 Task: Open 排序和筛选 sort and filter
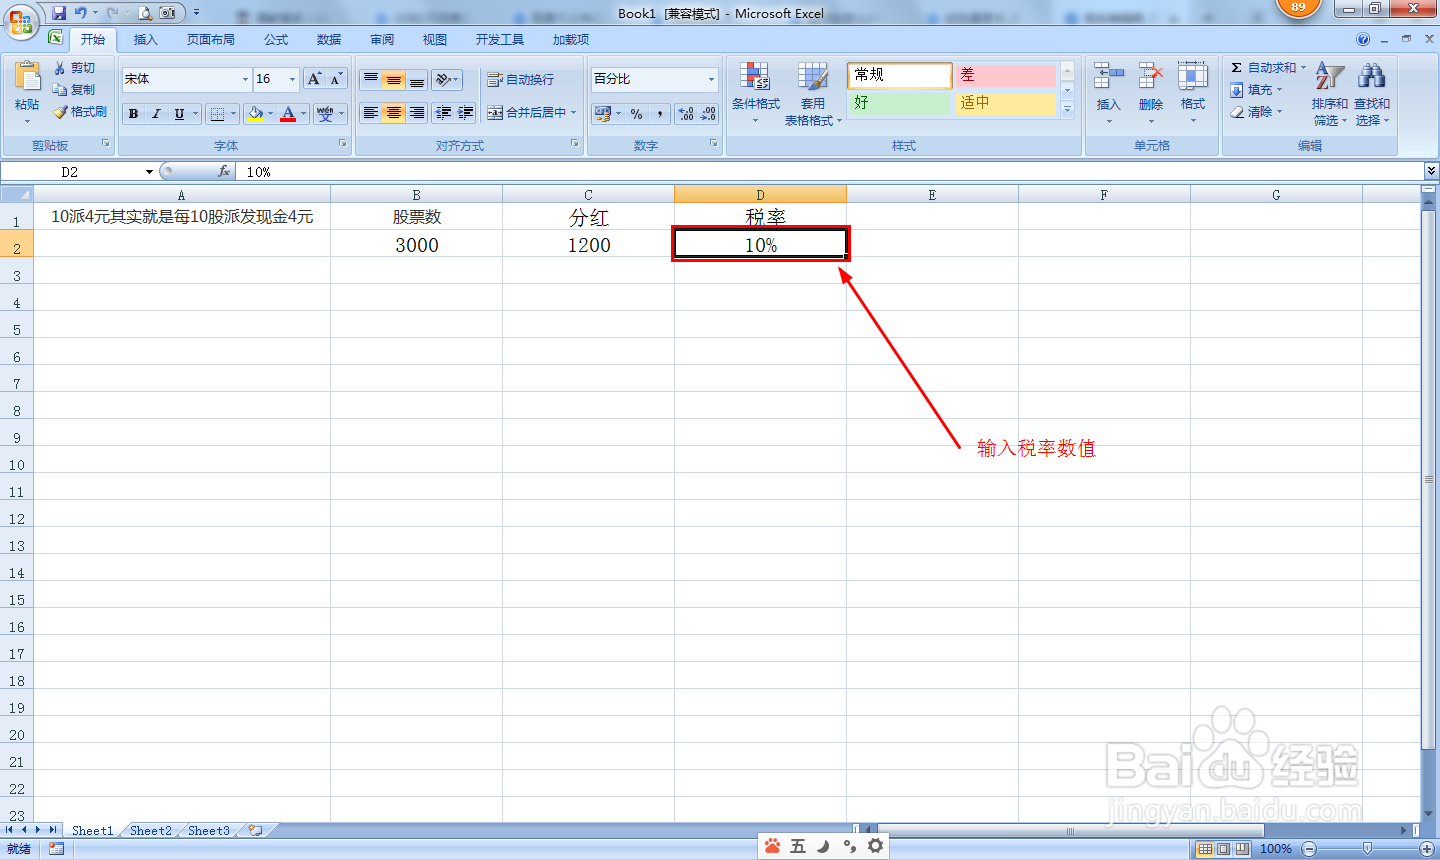click(x=1329, y=94)
